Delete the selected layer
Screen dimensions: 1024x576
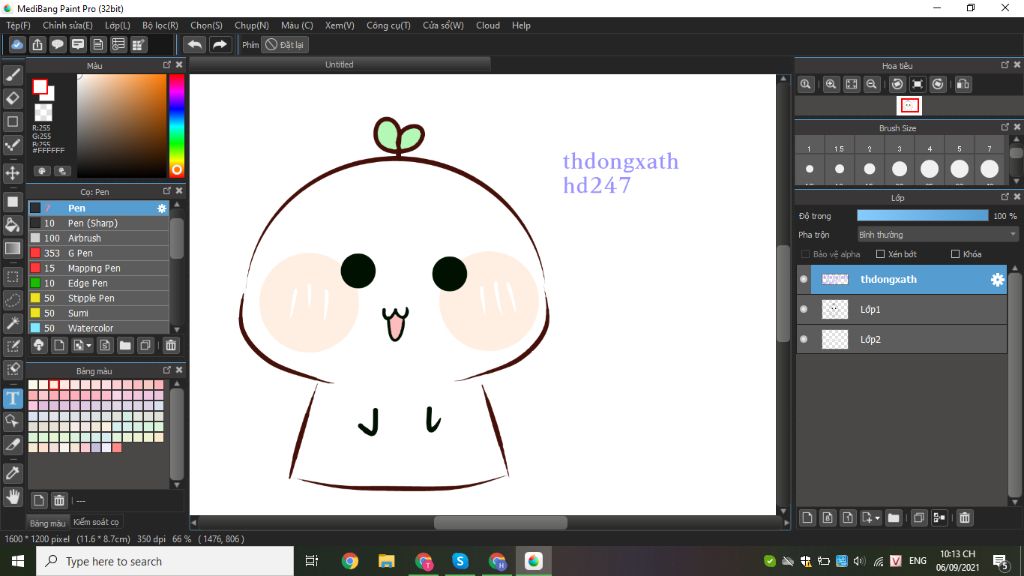965,518
